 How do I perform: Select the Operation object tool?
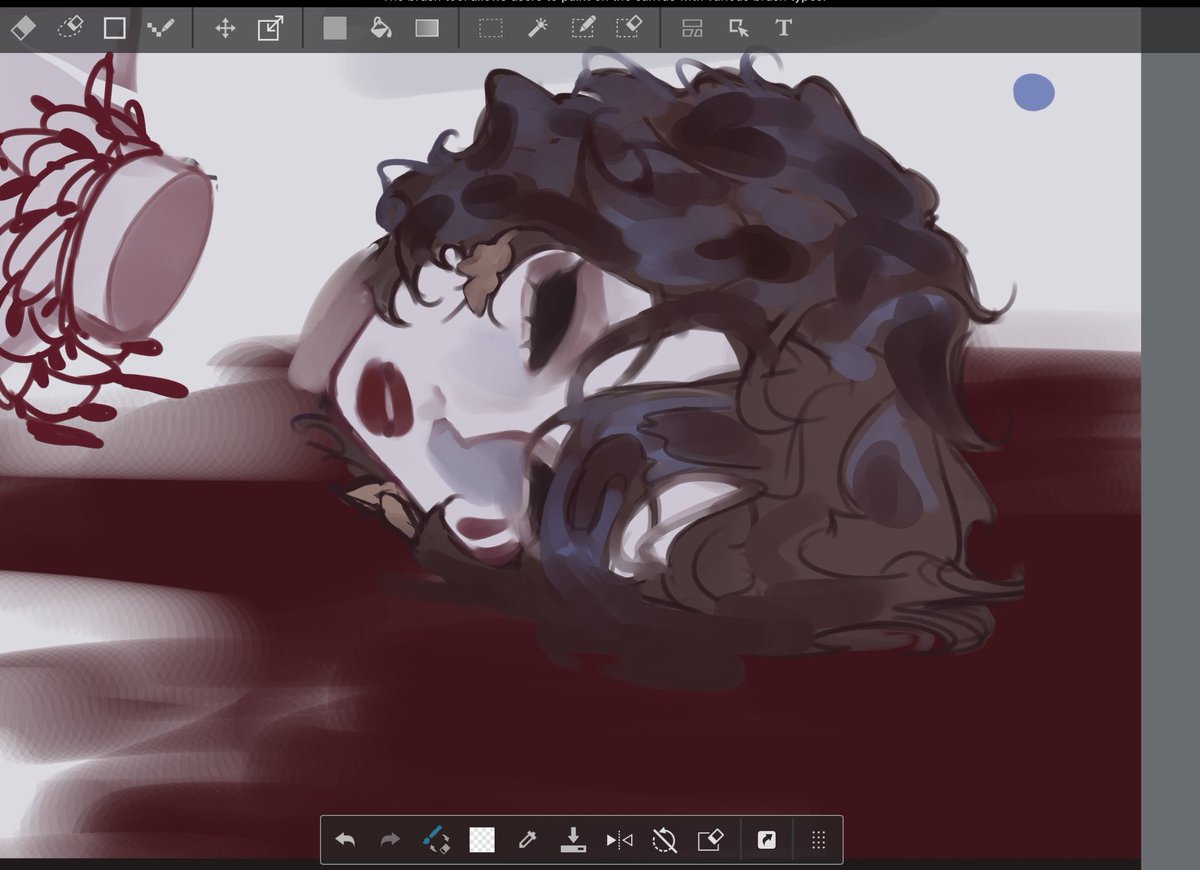pyautogui.click(x=739, y=28)
